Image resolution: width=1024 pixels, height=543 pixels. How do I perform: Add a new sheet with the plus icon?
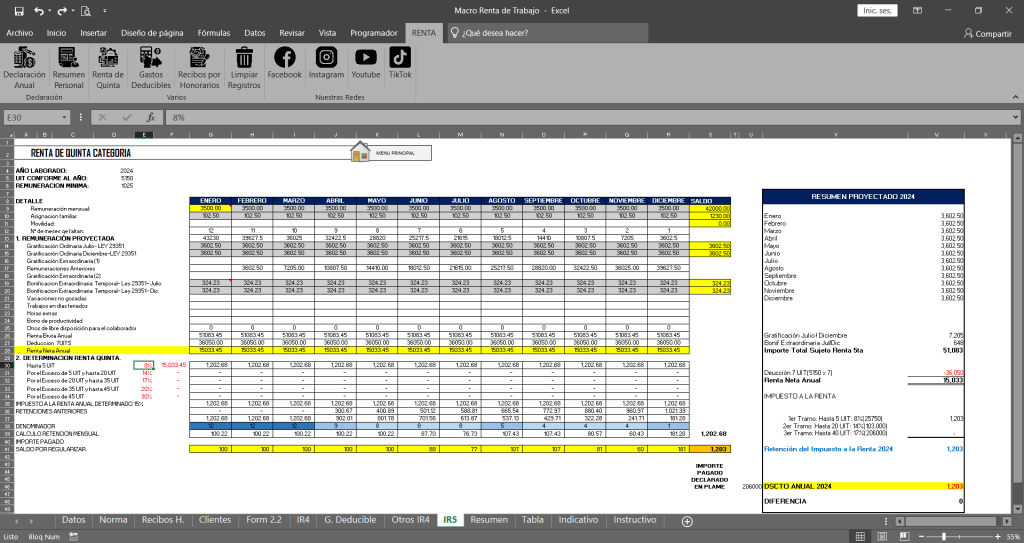coord(687,521)
